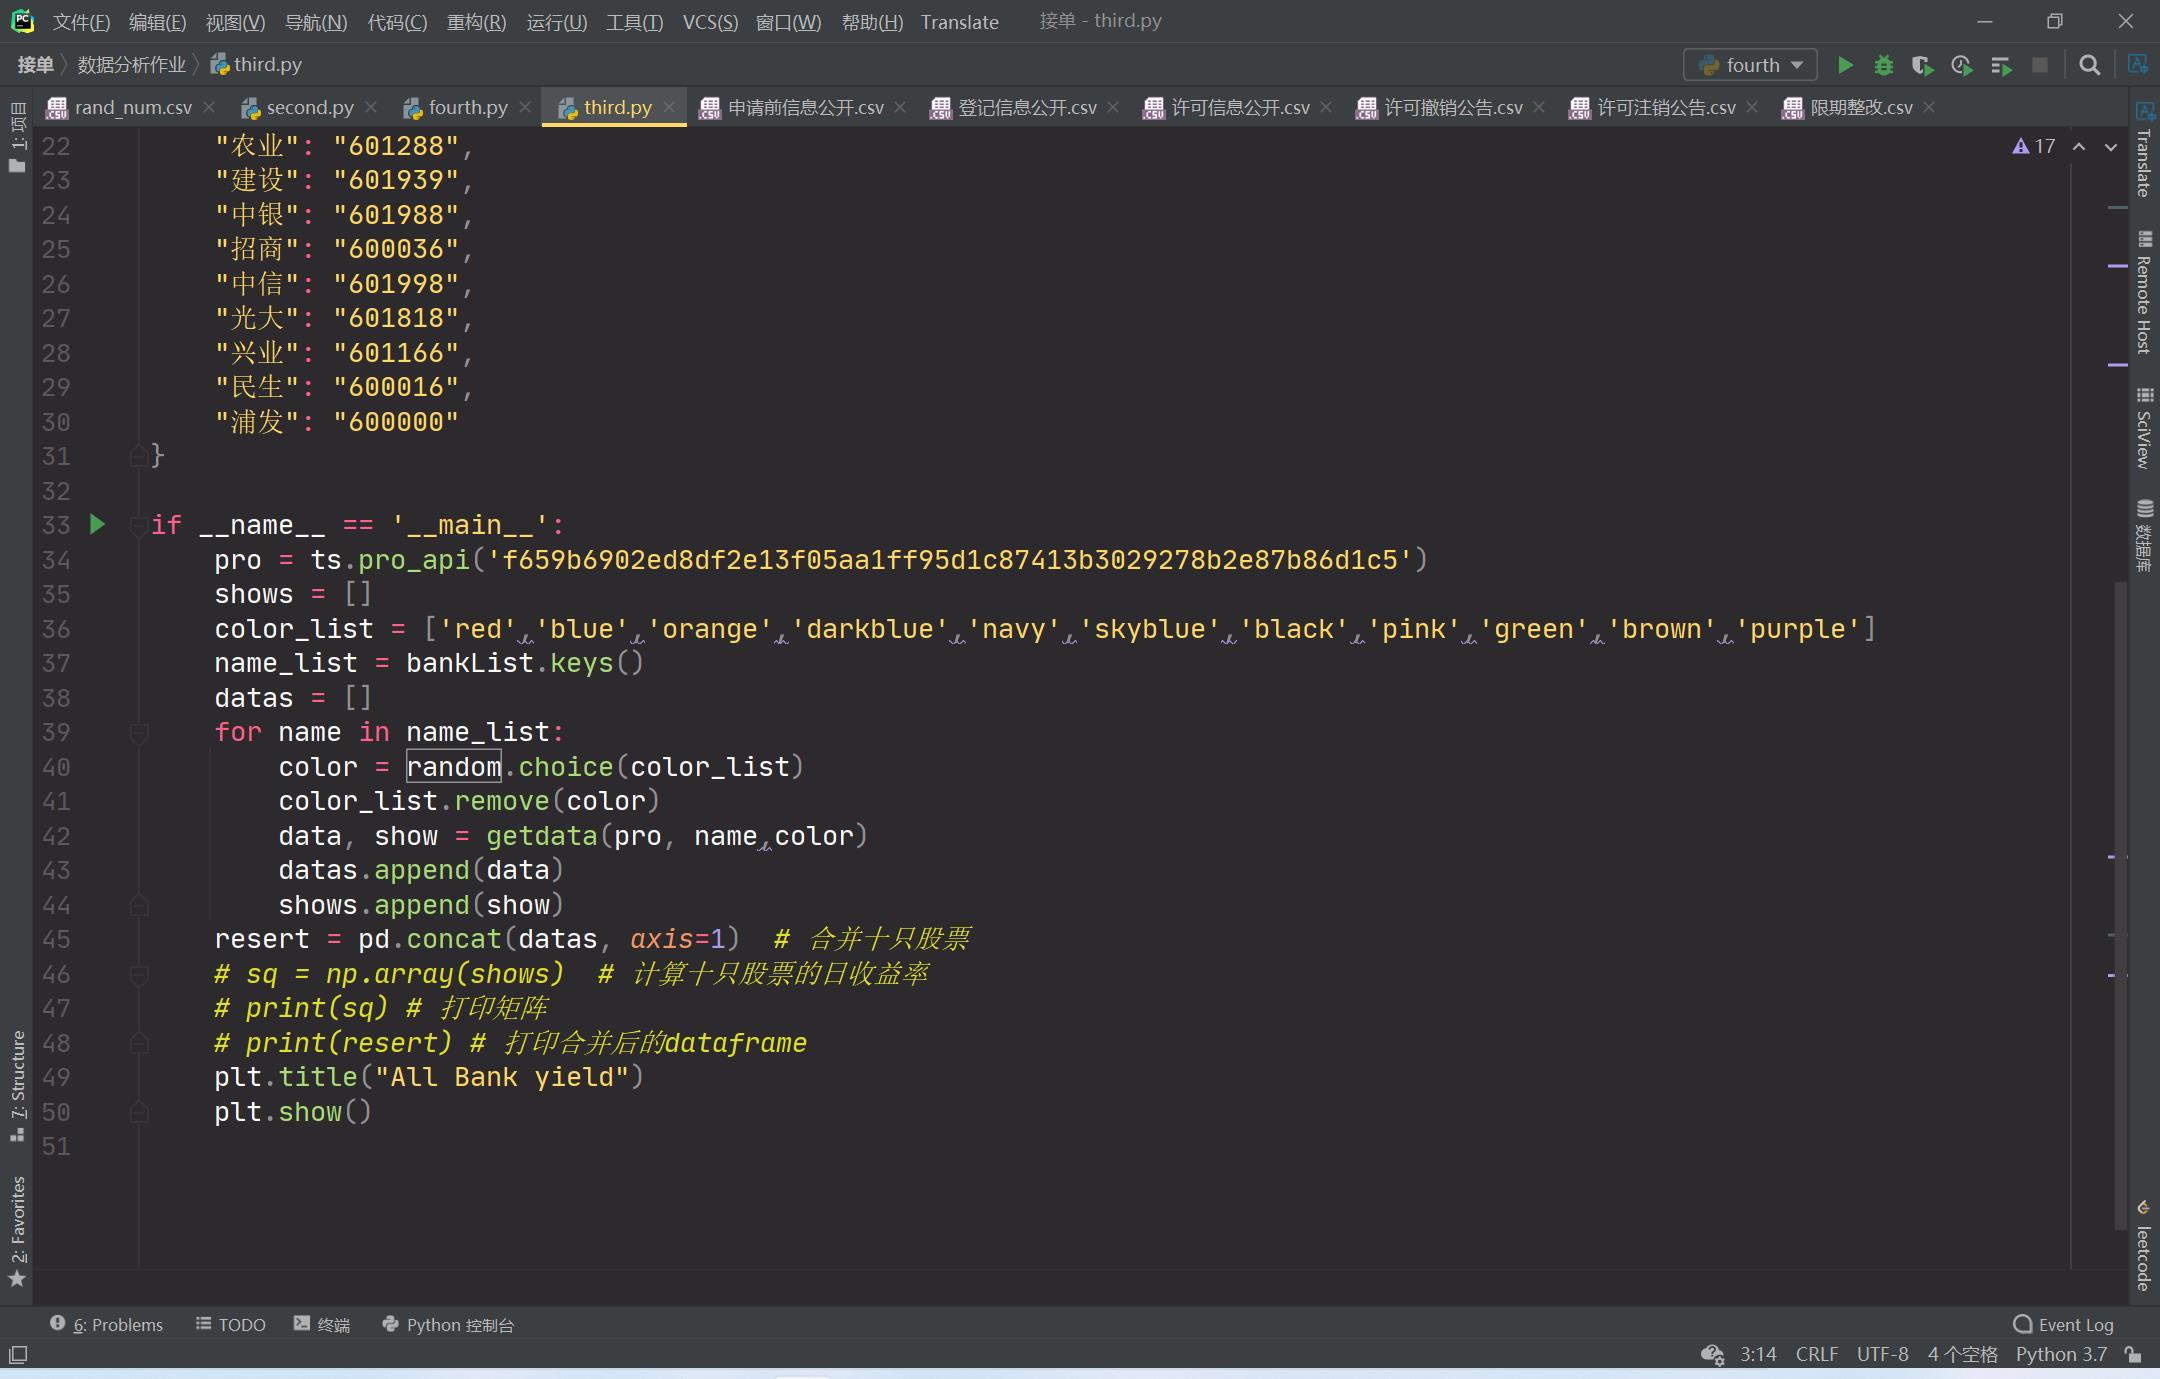
Task: Click the disabled stop button
Action: pyautogui.click(x=2040, y=65)
